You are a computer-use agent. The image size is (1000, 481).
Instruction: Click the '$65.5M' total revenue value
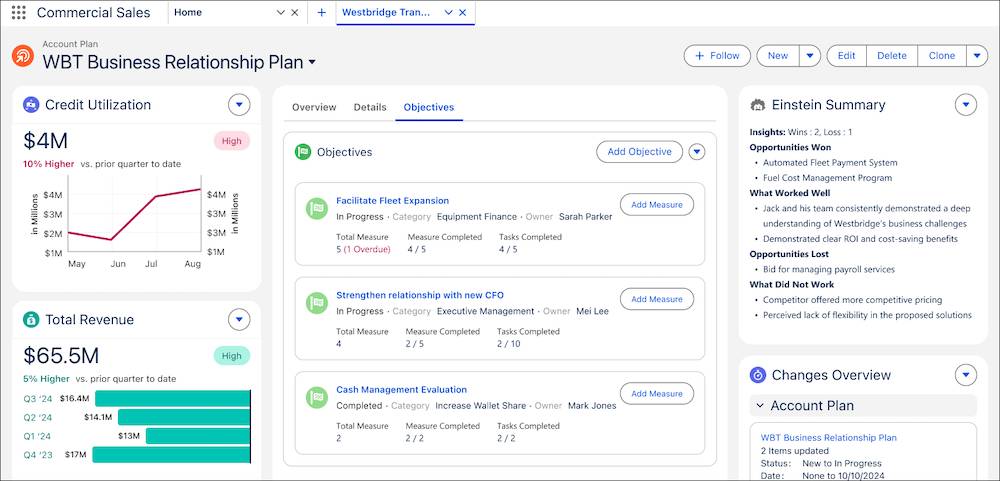(x=61, y=355)
